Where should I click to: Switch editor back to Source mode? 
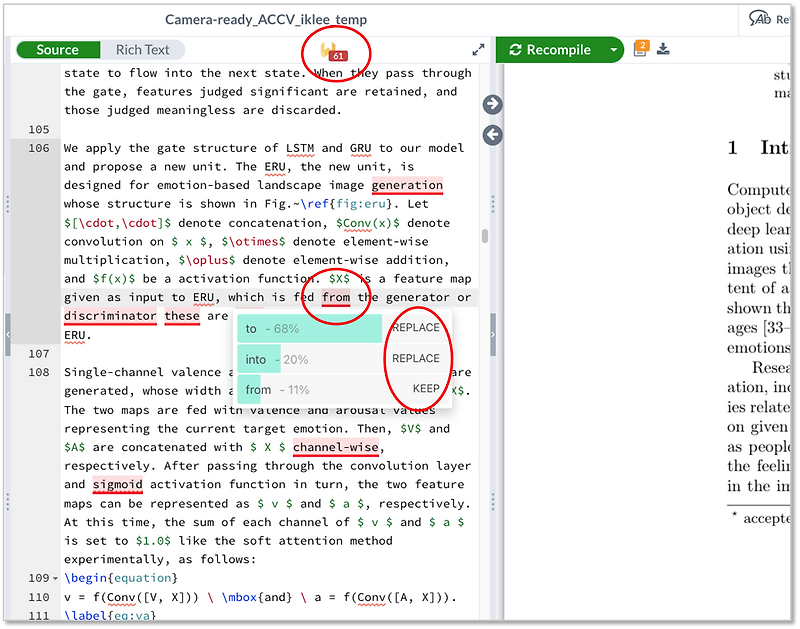tap(57, 49)
